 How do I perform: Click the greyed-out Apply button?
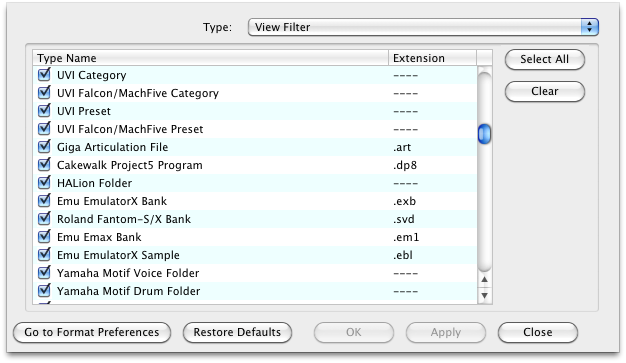click(446, 332)
